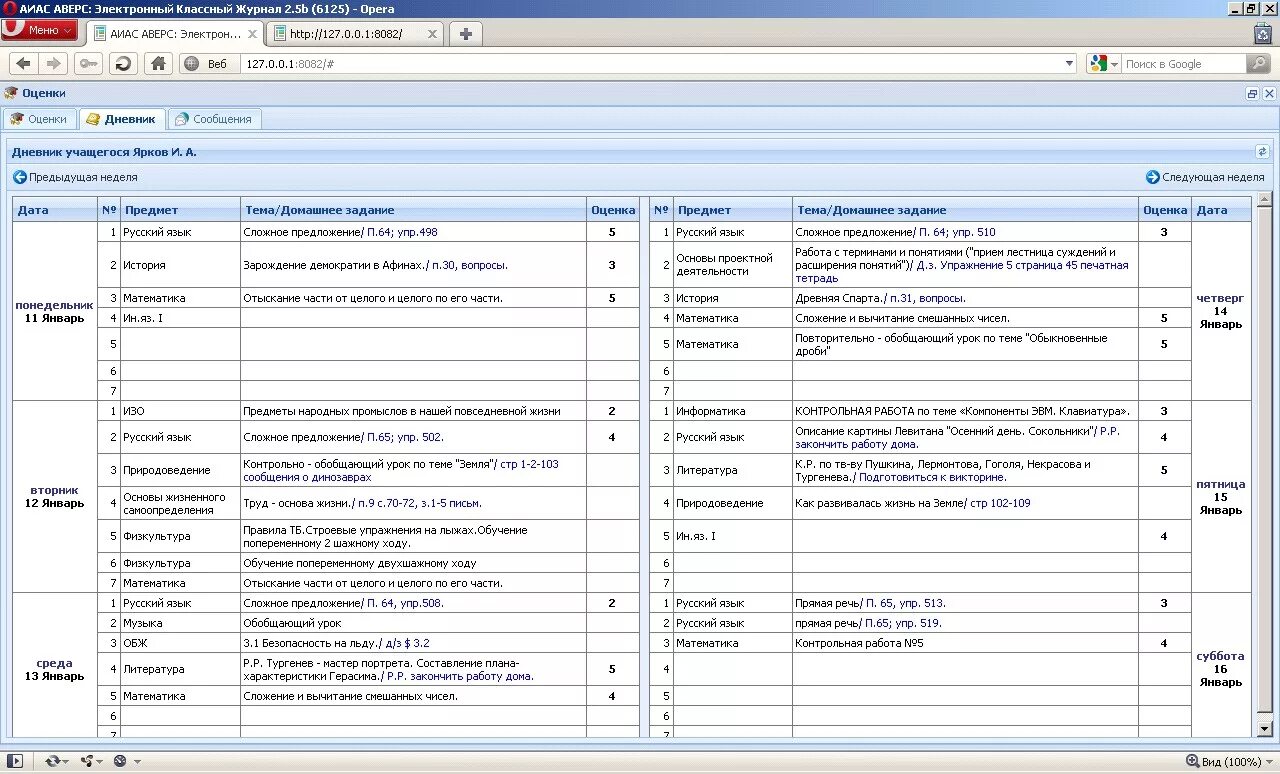Screen dimensions: 1280x774
Task: Open the Google search engine selector
Action: pos(1104,64)
